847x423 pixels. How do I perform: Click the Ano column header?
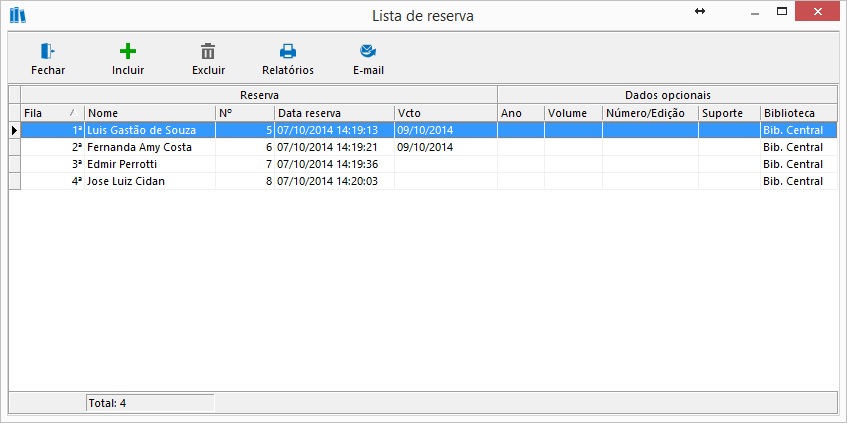[521, 113]
